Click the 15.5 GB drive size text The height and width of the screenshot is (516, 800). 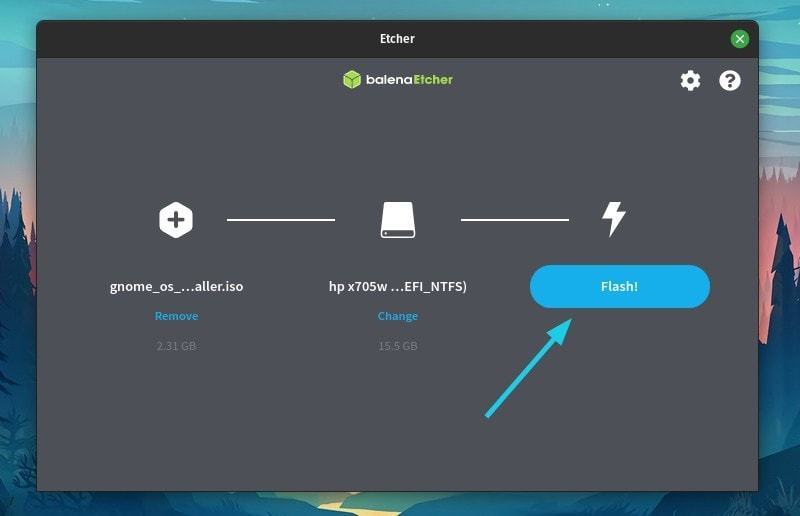pos(398,346)
